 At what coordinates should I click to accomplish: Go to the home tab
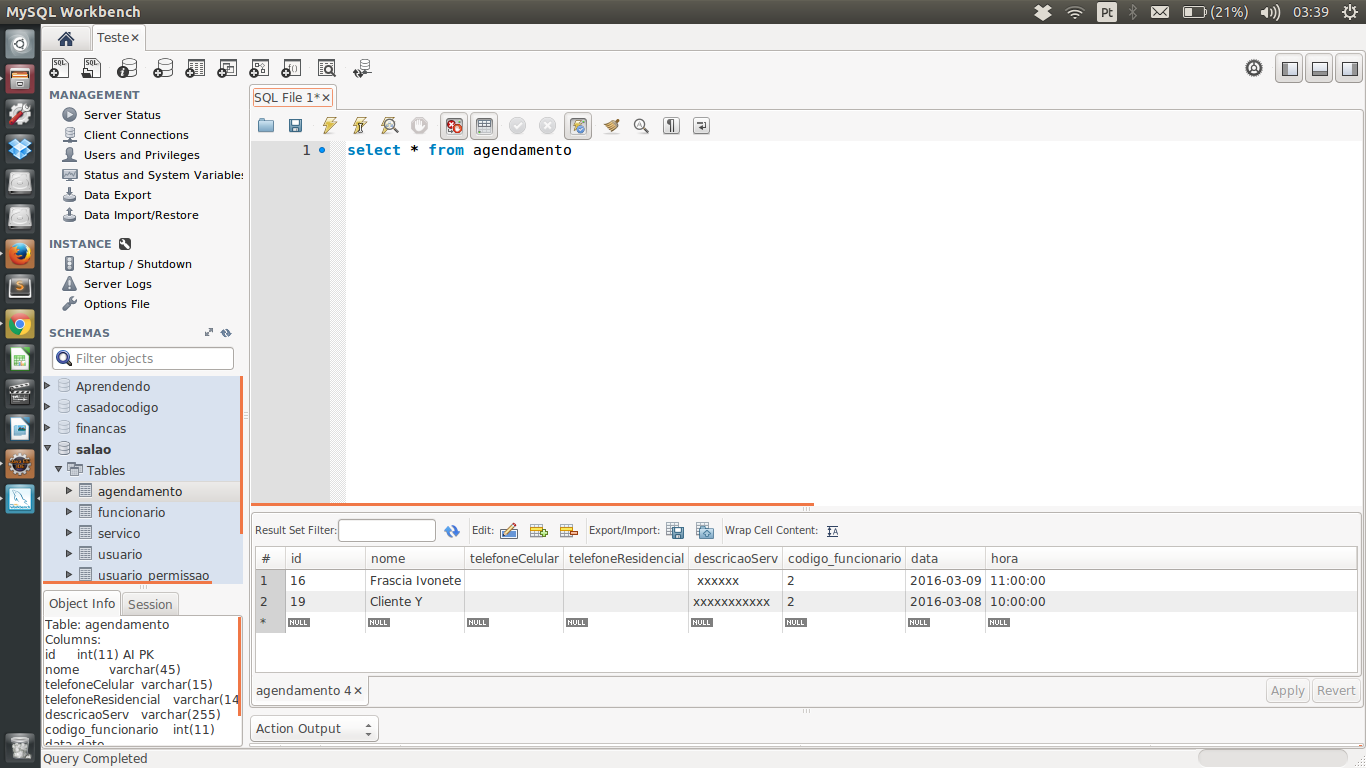[x=66, y=39]
